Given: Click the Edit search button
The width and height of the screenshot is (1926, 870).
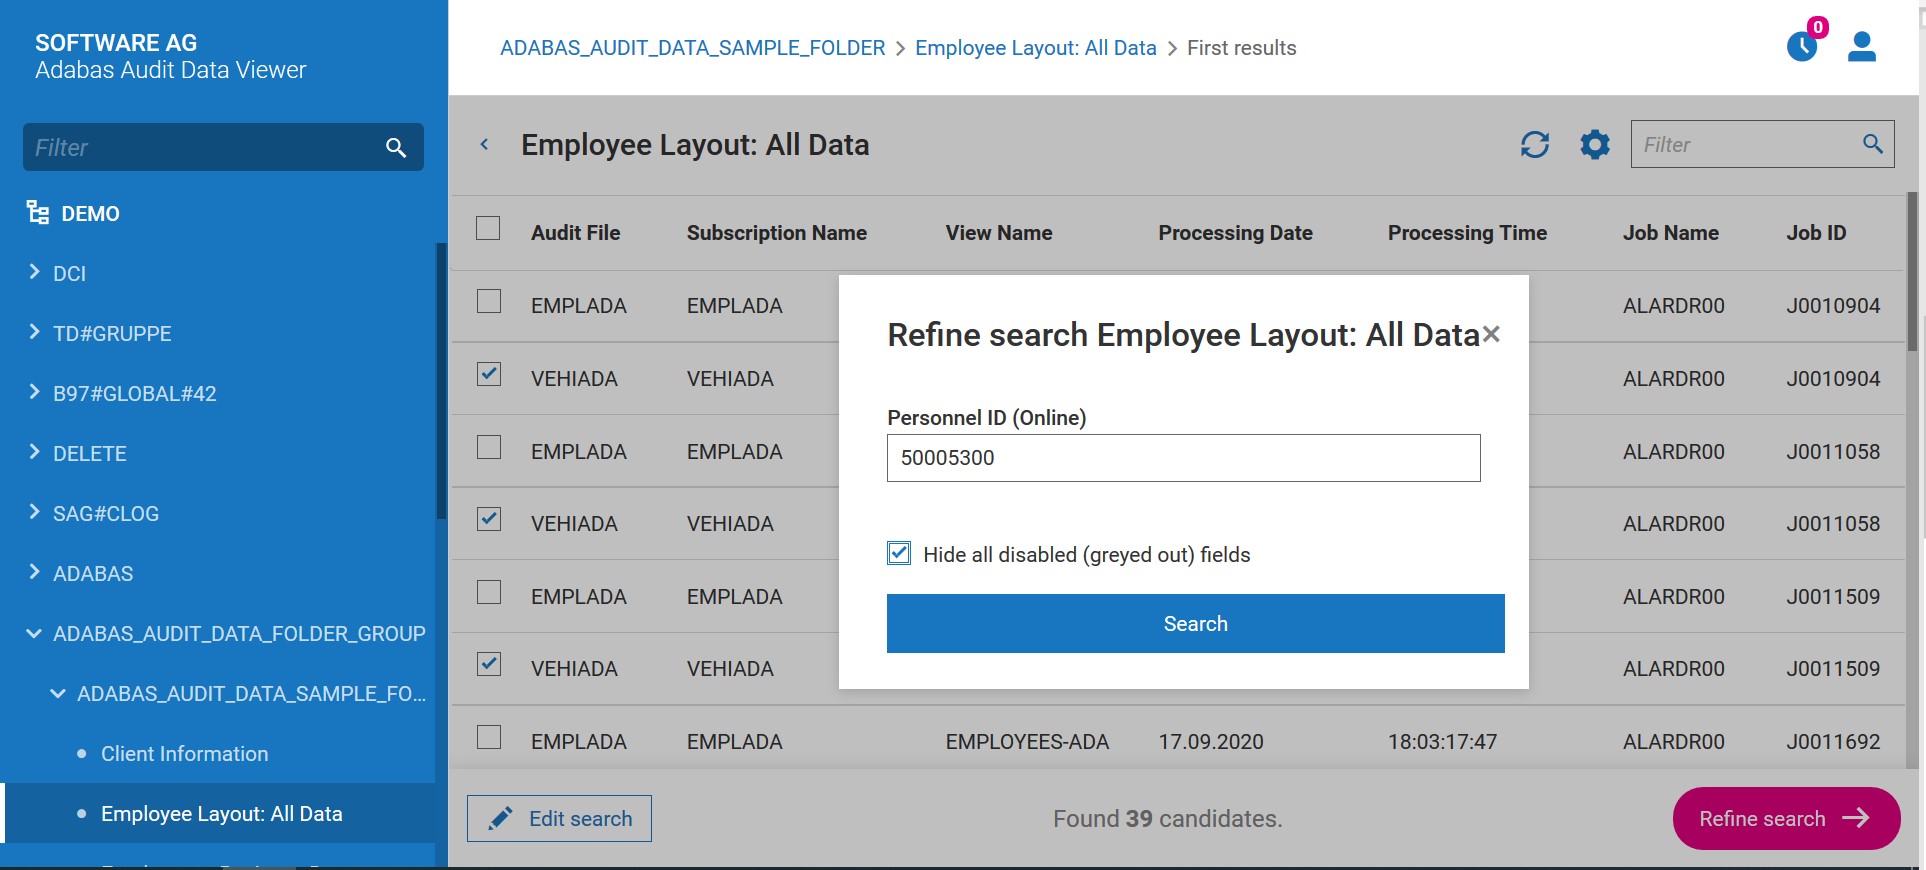Looking at the screenshot, I should point(559,819).
